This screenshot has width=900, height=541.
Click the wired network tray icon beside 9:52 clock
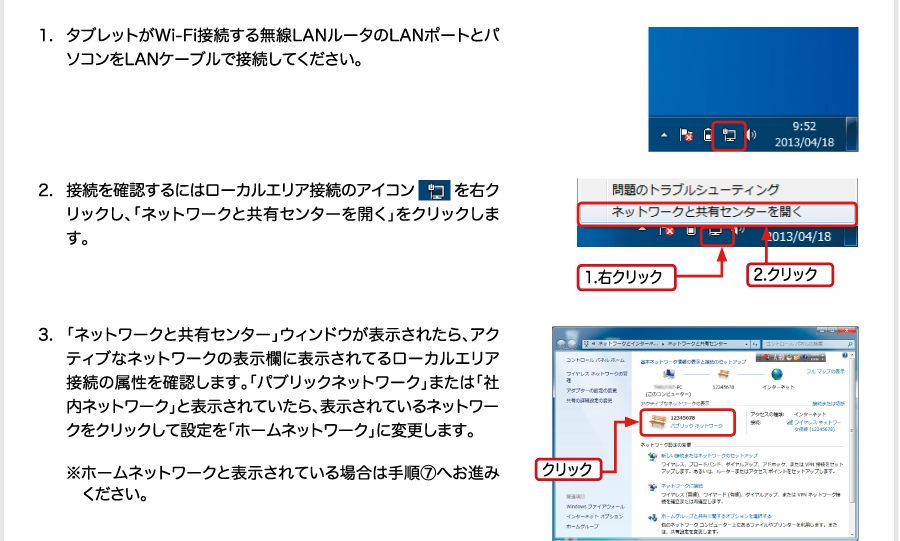(x=729, y=135)
